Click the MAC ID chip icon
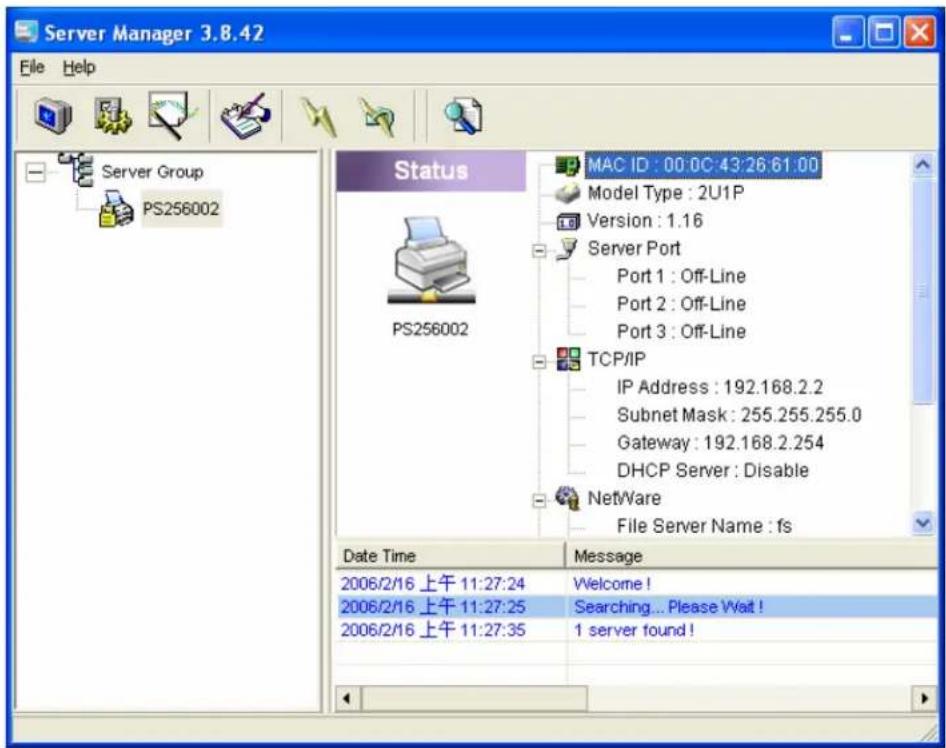The image size is (946, 748). coord(567,165)
